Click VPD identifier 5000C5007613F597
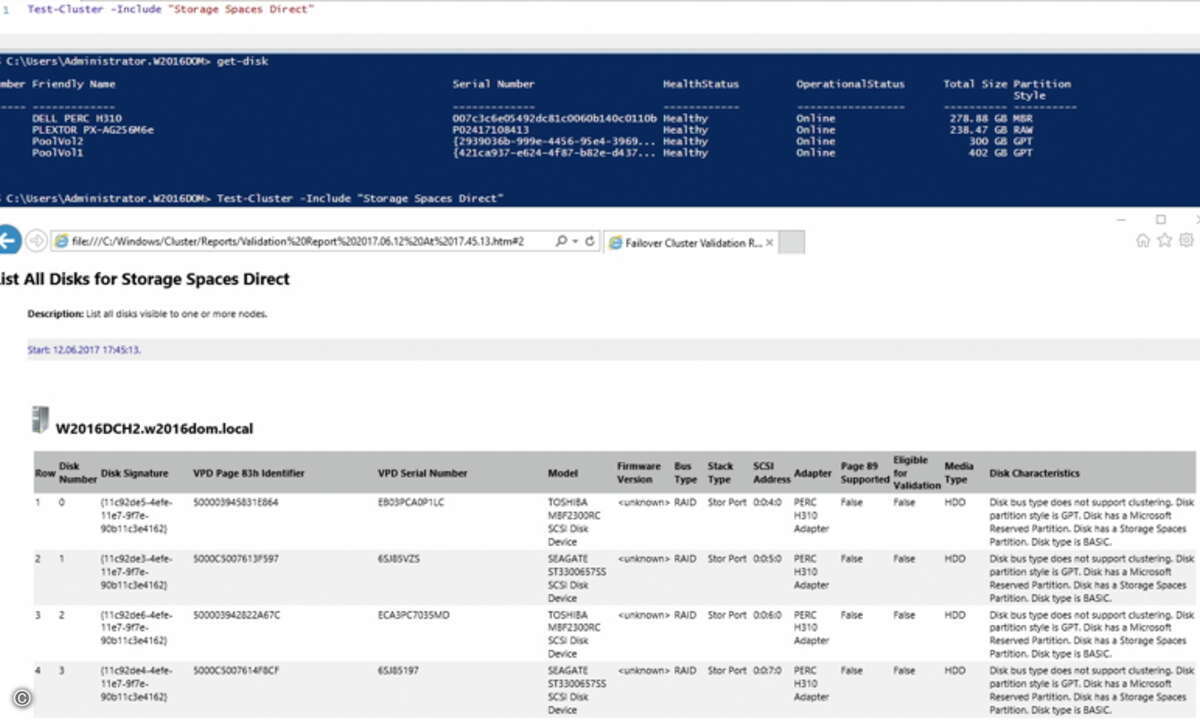Screen dimensions: 1200x720 [x=236, y=558]
